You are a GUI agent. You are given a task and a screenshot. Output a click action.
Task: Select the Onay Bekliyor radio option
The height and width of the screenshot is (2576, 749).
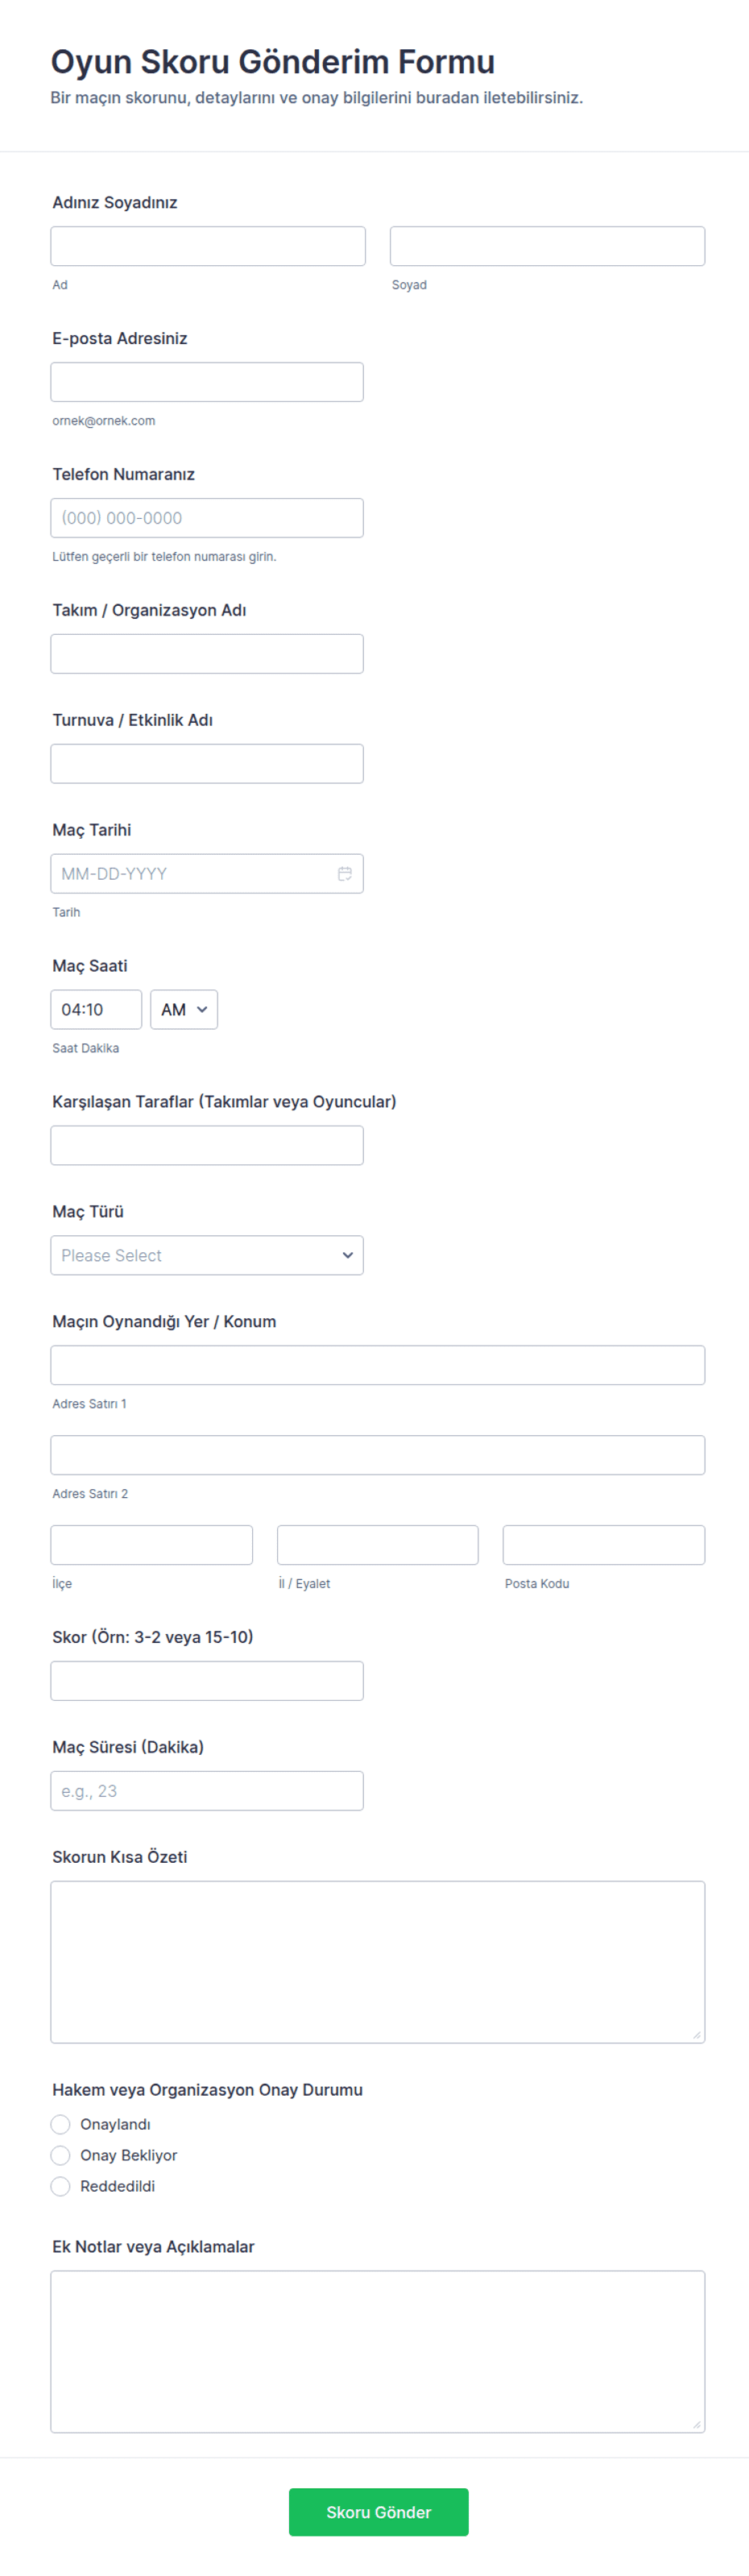click(61, 2155)
